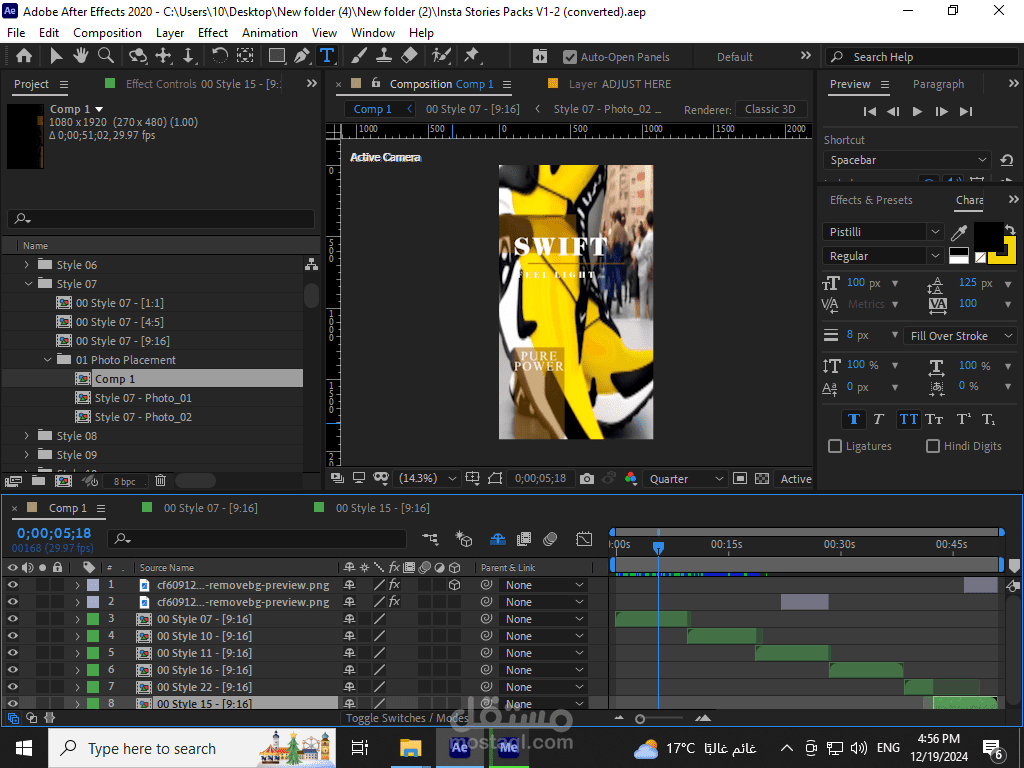Open the Pistilli font family dropdown
This screenshot has width=1024, height=768.
[935, 232]
